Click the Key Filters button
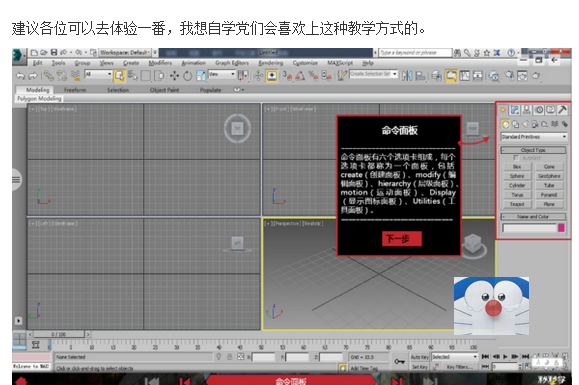Viewport: 579px width, 385px height. pyautogui.click(x=460, y=367)
